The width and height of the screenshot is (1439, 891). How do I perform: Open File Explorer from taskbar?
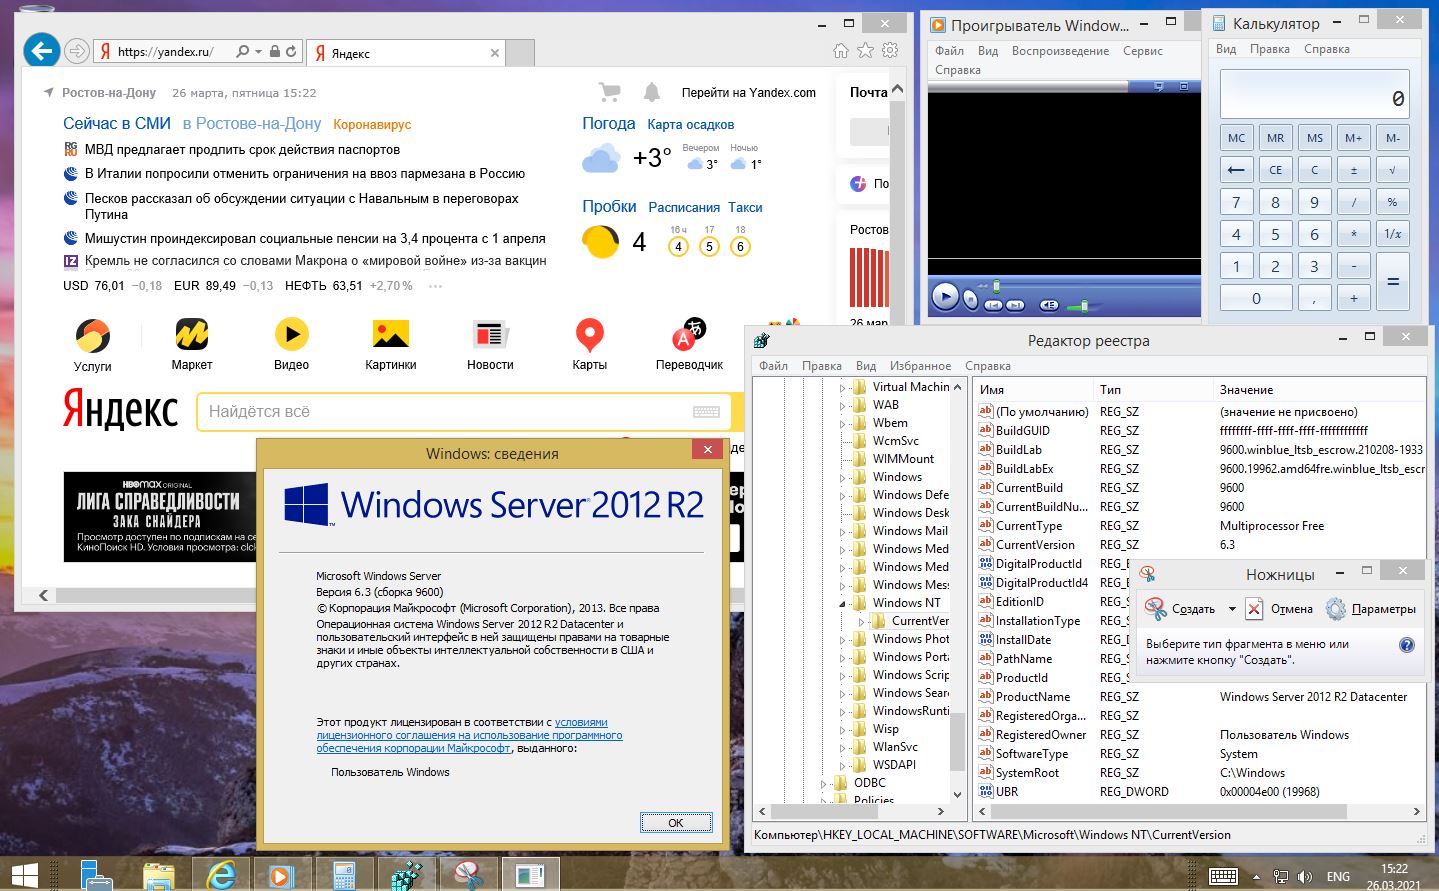(x=158, y=875)
